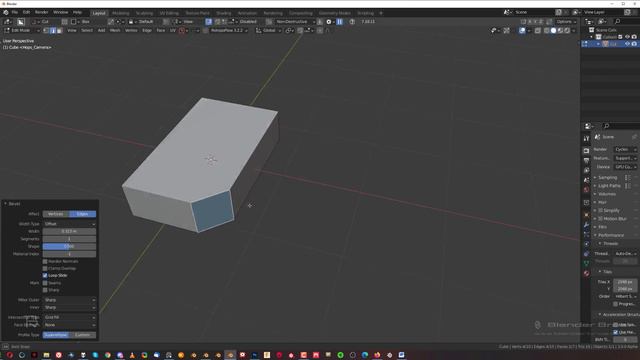
Task: Click the active Blender taskbar icon
Action: 230,355
